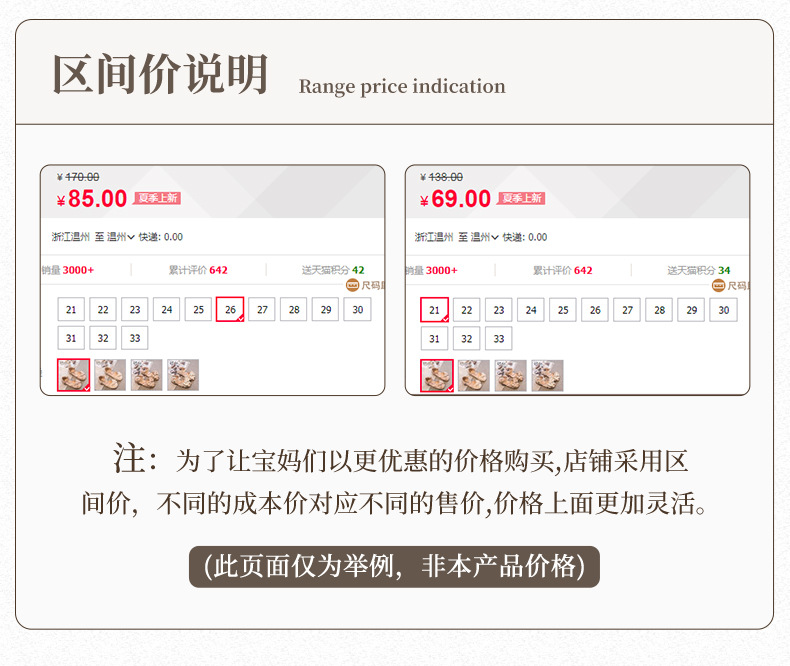Click the 夏季上新 tag beside ¥85.00
The image size is (790, 666).
[x=158, y=198]
